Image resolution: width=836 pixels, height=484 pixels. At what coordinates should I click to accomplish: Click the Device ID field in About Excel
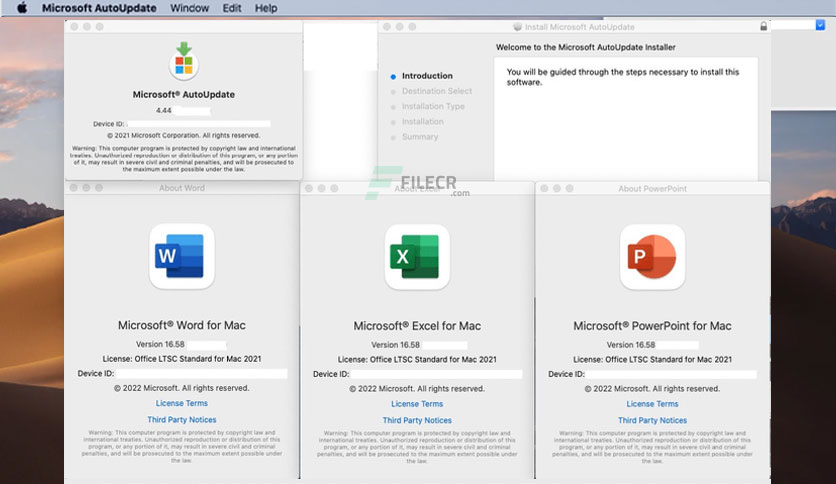point(437,374)
